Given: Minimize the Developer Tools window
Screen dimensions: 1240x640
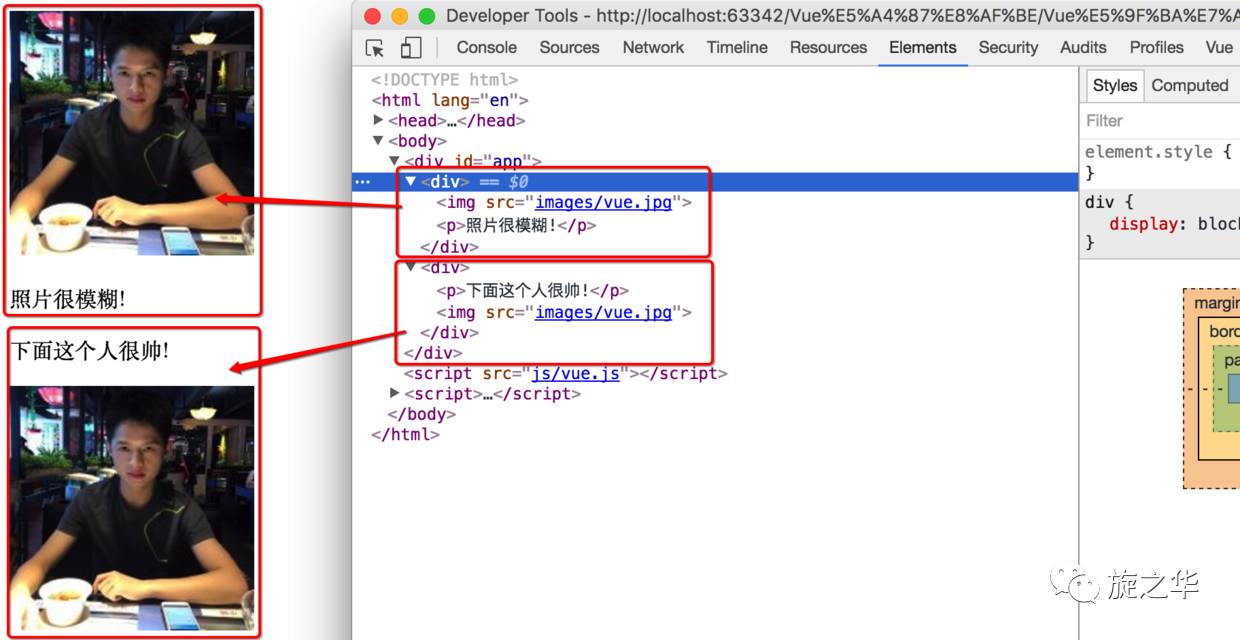Looking at the screenshot, I should point(400,16).
